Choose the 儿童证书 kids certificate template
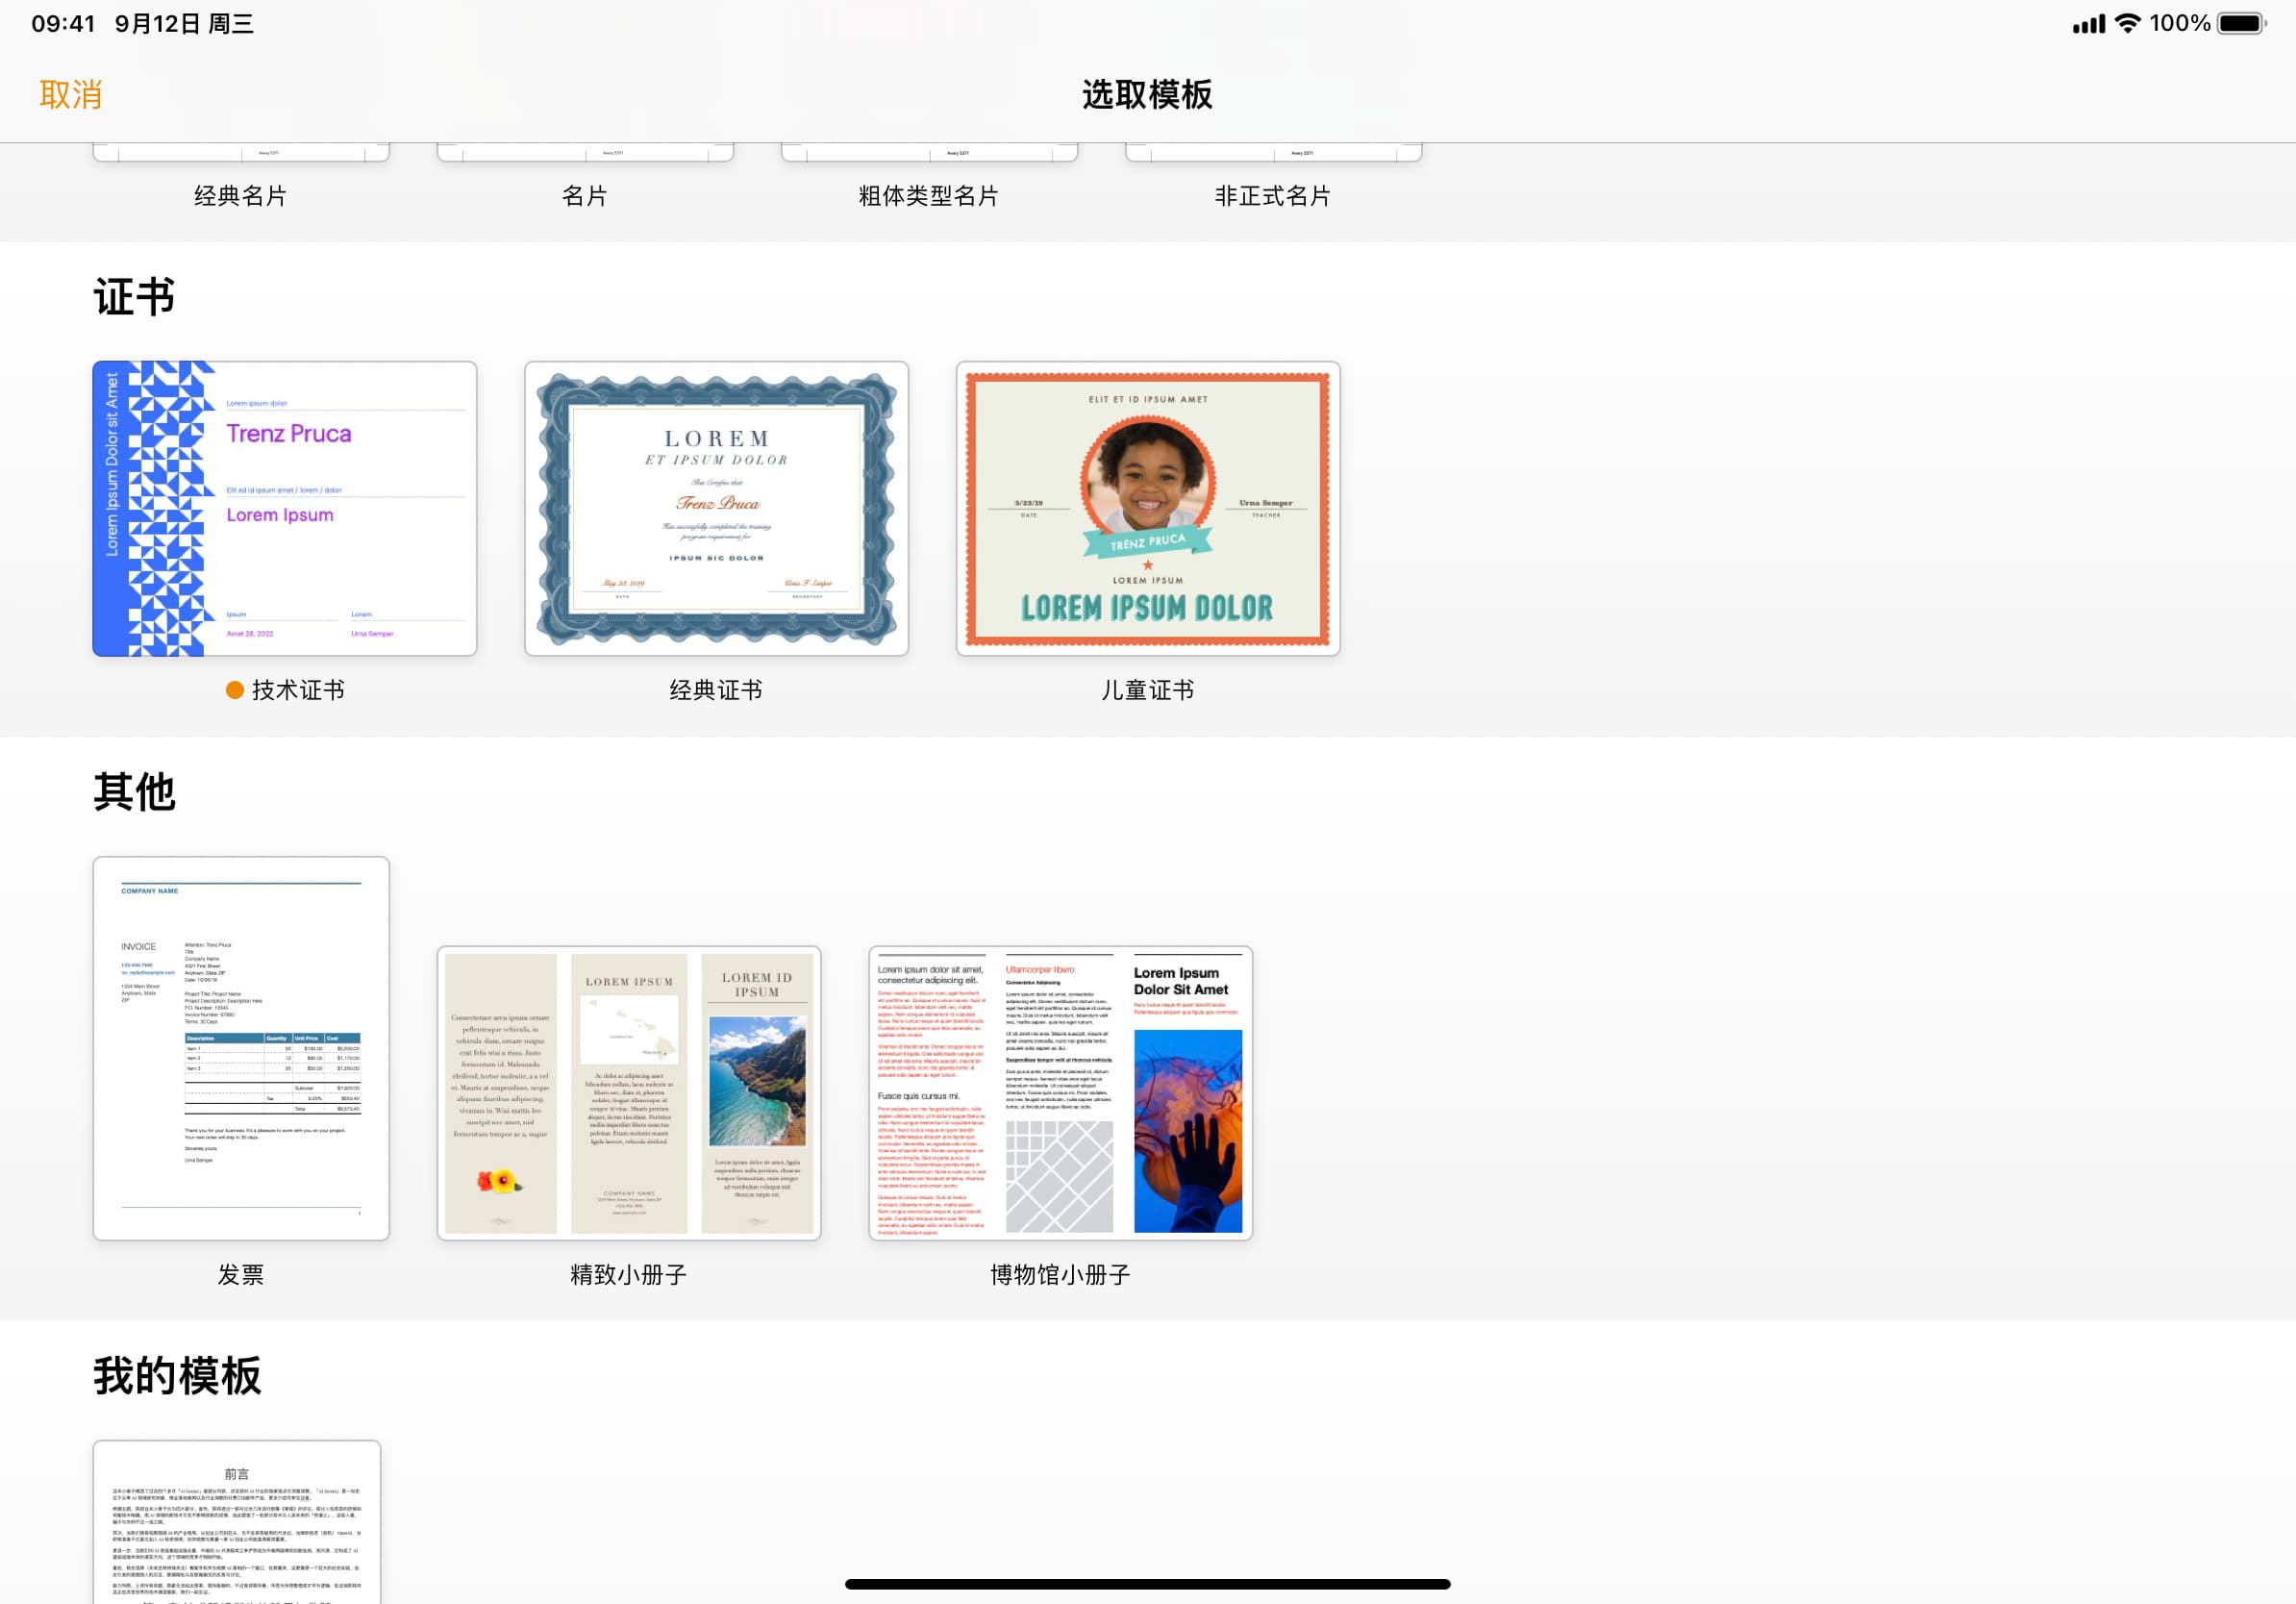The height and width of the screenshot is (1604, 2296). click(1148, 509)
